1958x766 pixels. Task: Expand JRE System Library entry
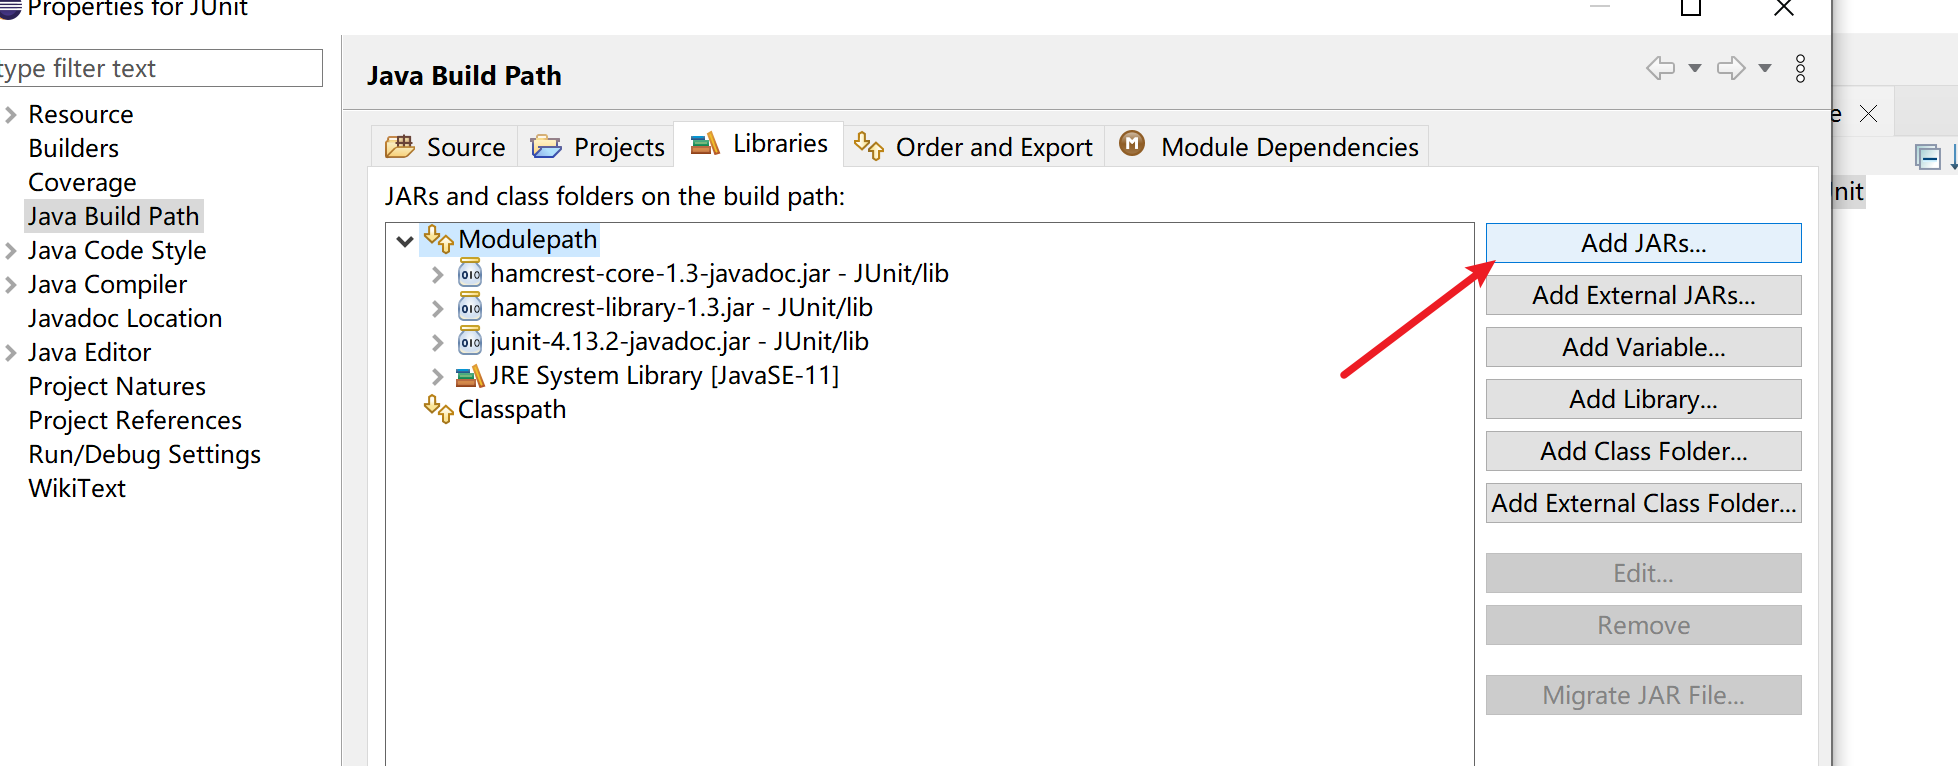[x=437, y=376]
